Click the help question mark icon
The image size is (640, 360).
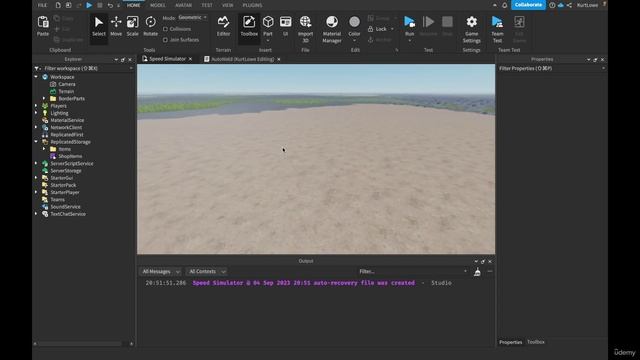click(552, 5)
